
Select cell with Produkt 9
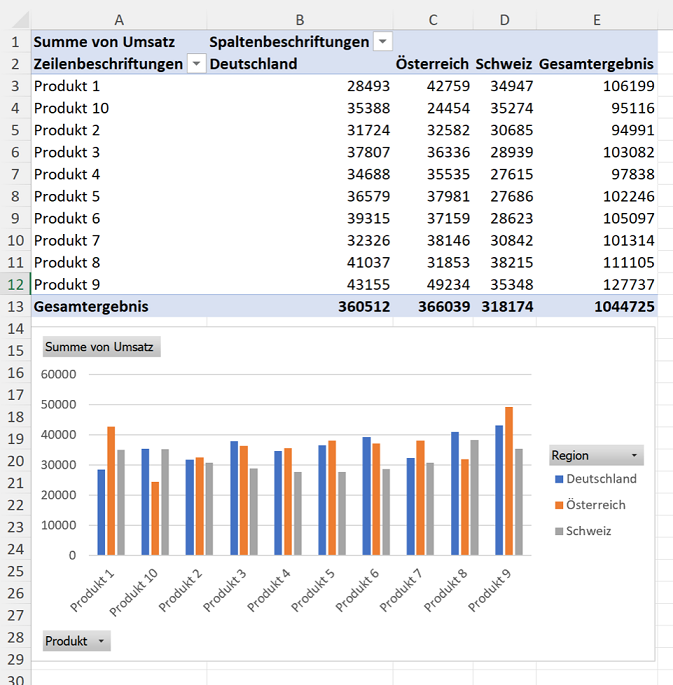pyautogui.click(x=119, y=284)
